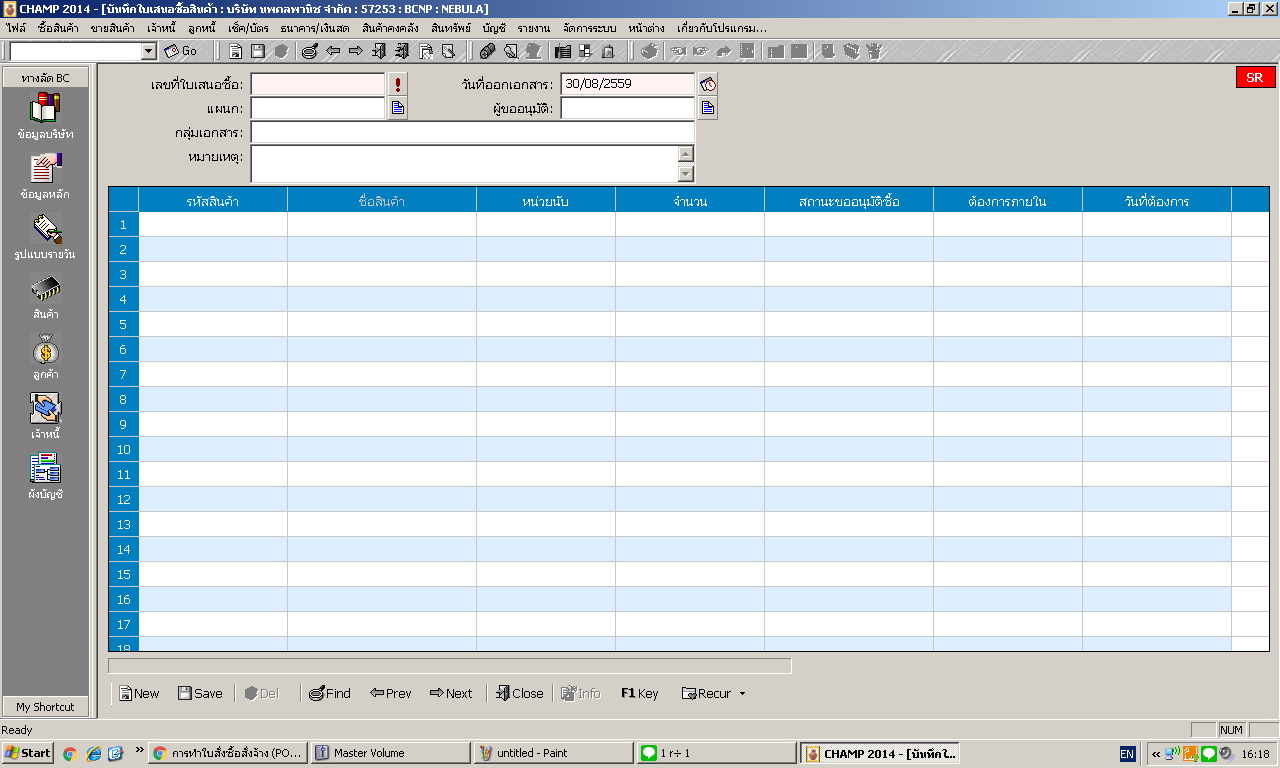Click the first exit-door toolbar icon

pyautogui.click(x=378, y=51)
